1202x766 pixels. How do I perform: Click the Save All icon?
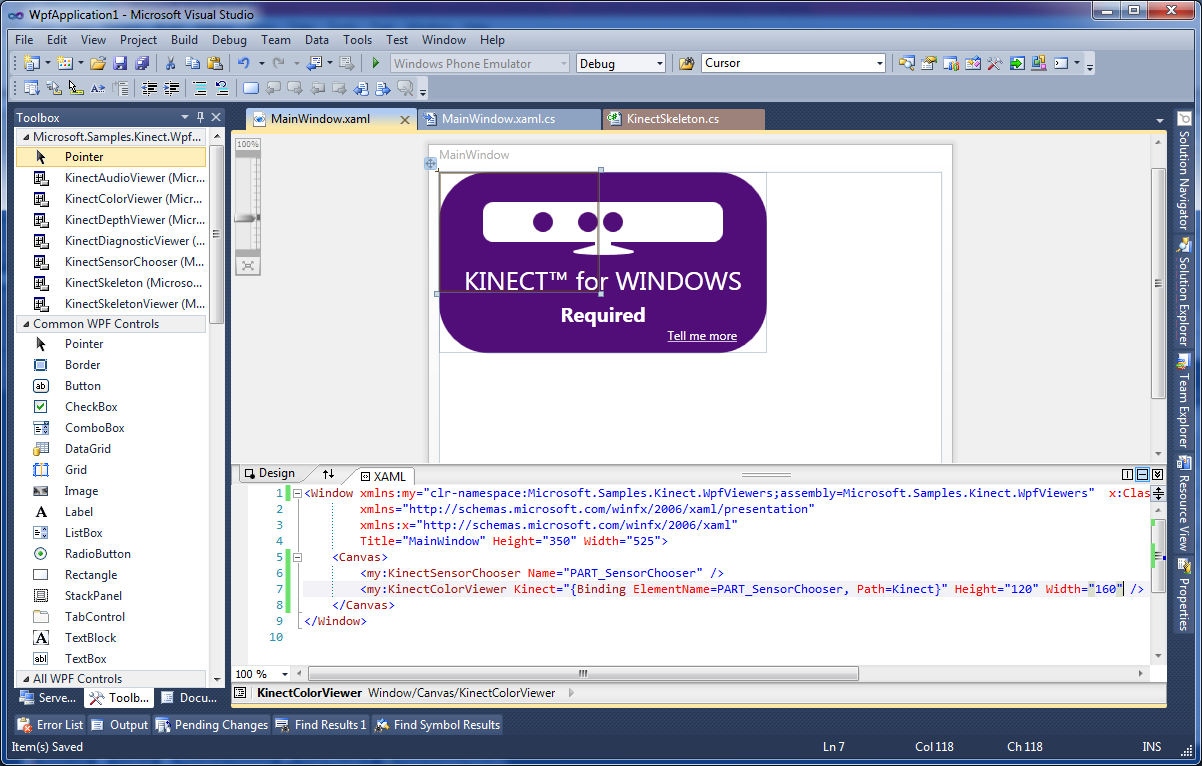(142, 63)
